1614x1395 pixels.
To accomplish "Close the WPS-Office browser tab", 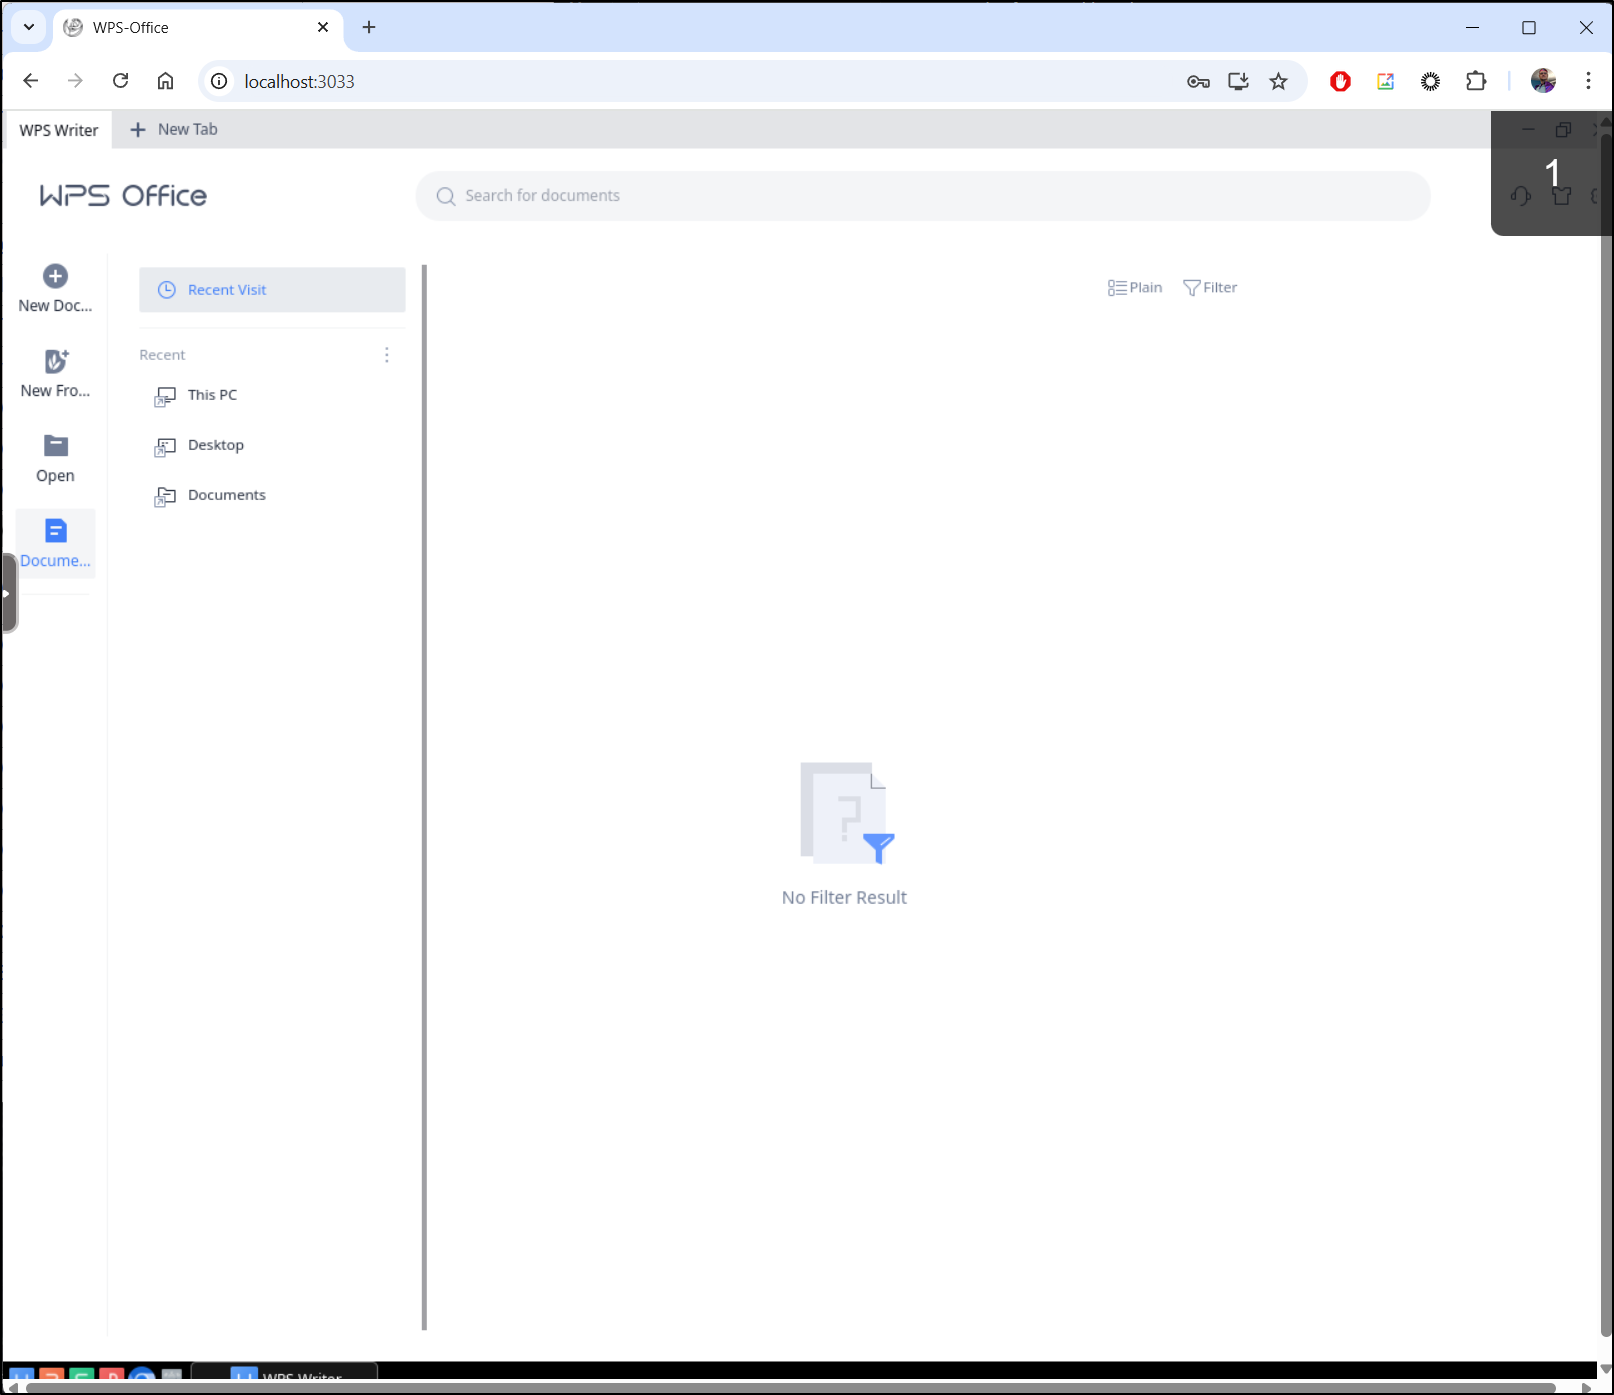I will [323, 27].
